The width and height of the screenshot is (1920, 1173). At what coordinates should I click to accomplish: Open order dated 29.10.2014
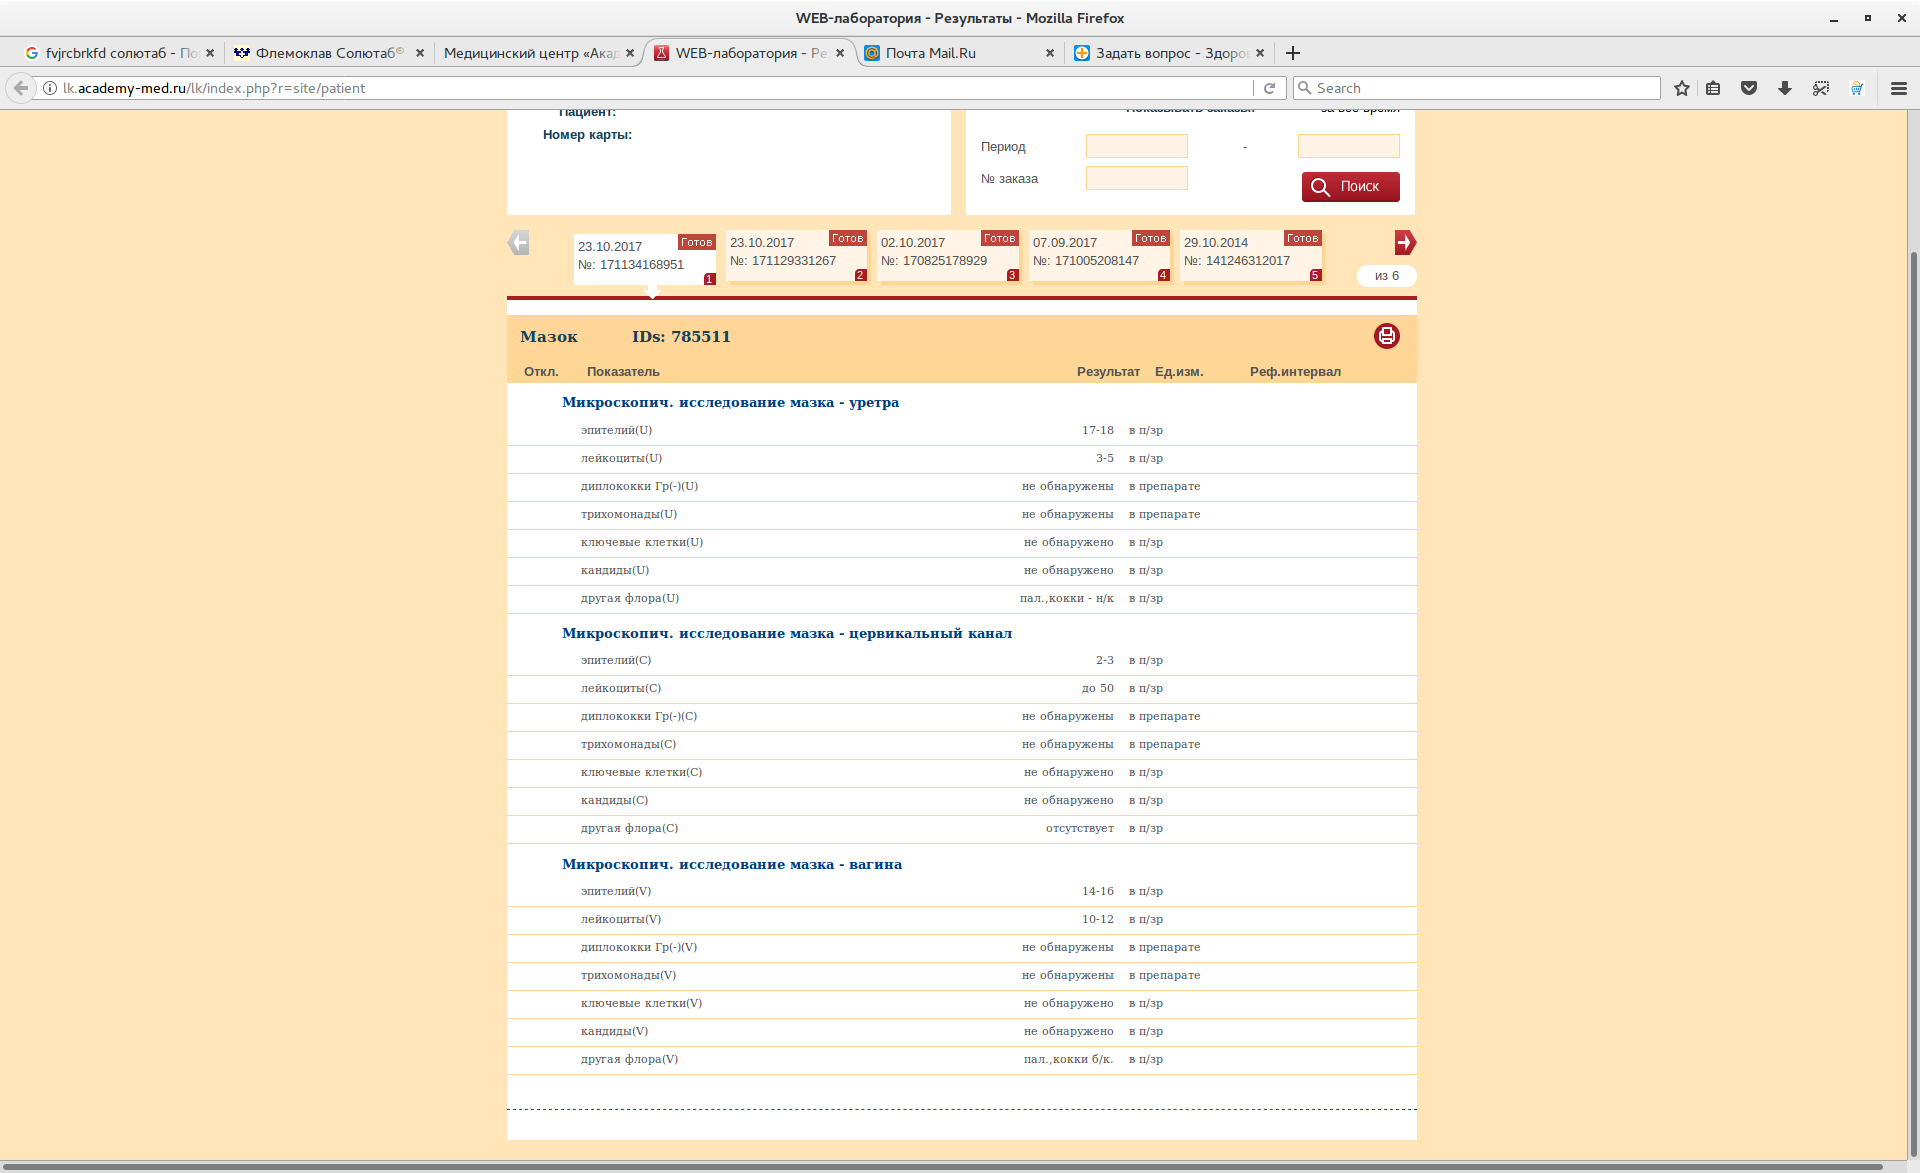[1251, 256]
